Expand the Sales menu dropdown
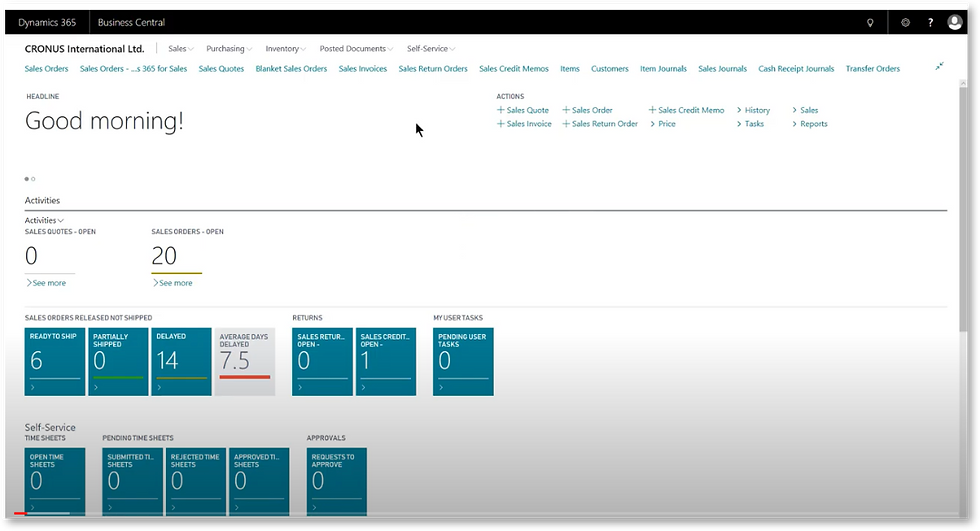The height and width of the screenshot is (531, 980). click(181, 49)
